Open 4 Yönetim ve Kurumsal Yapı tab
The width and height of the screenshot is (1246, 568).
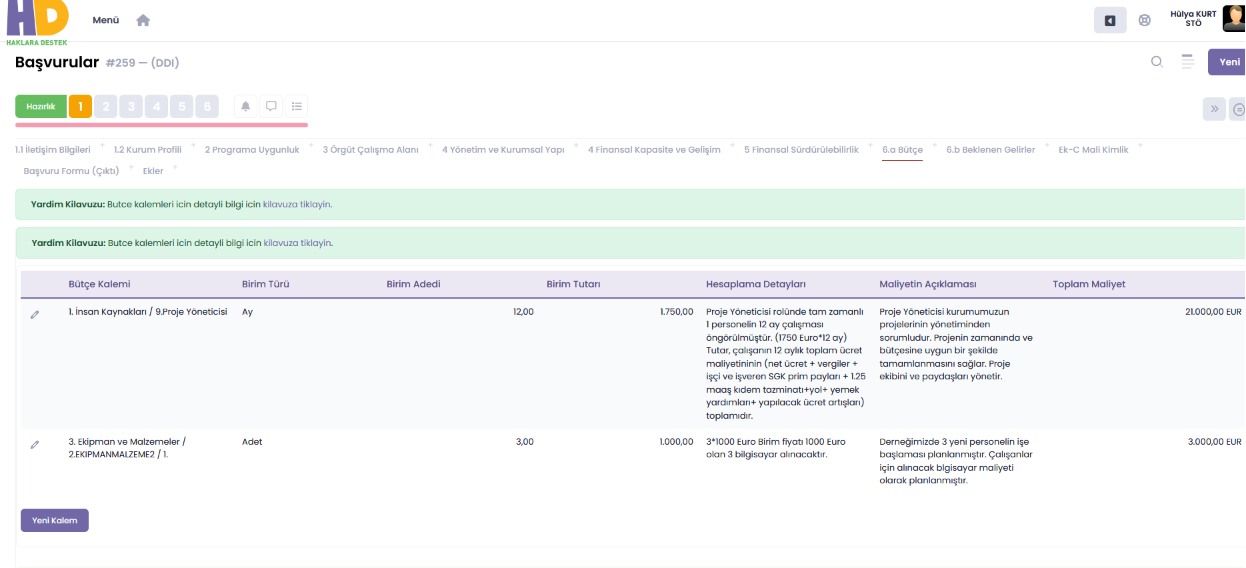(x=503, y=149)
